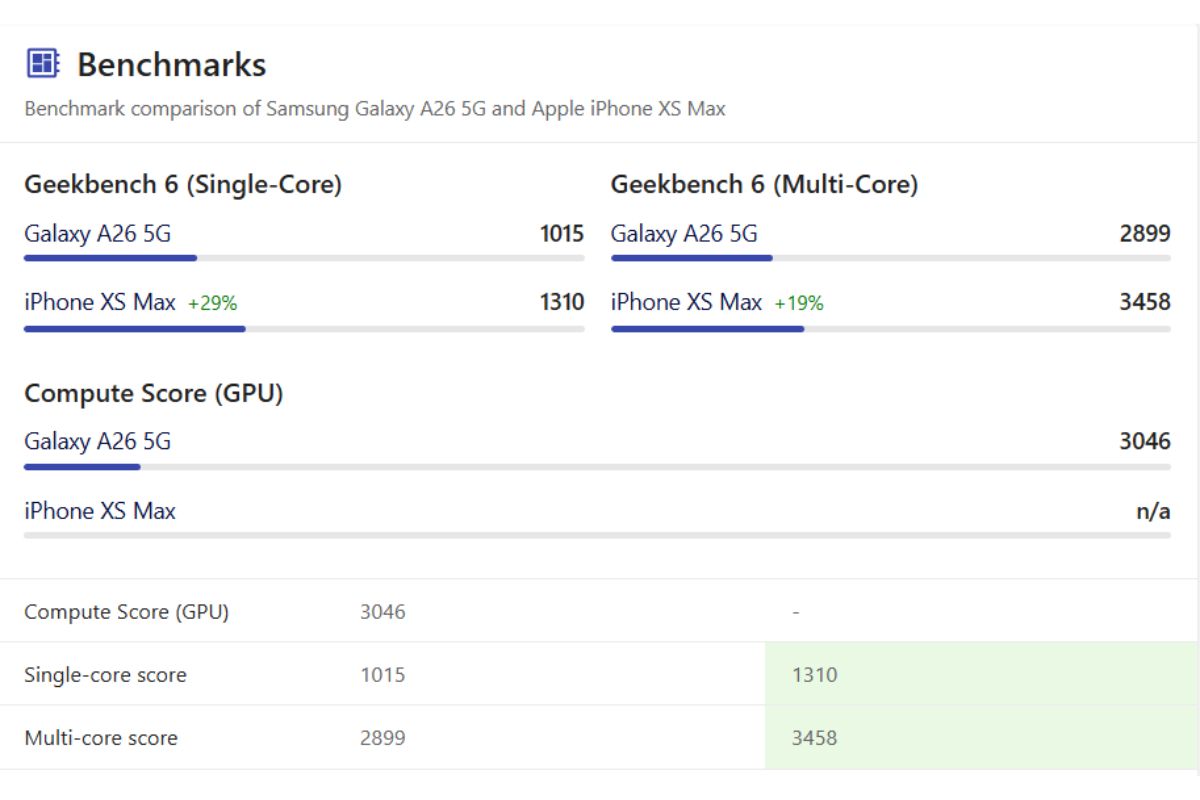Click the n/a GPU value for iPhone
This screenshot has height=800, width=1200.
(1152, 511)
